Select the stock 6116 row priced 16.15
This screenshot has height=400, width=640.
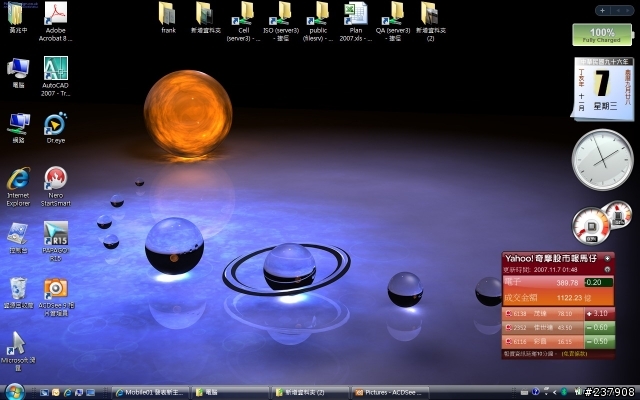point(558,341)
